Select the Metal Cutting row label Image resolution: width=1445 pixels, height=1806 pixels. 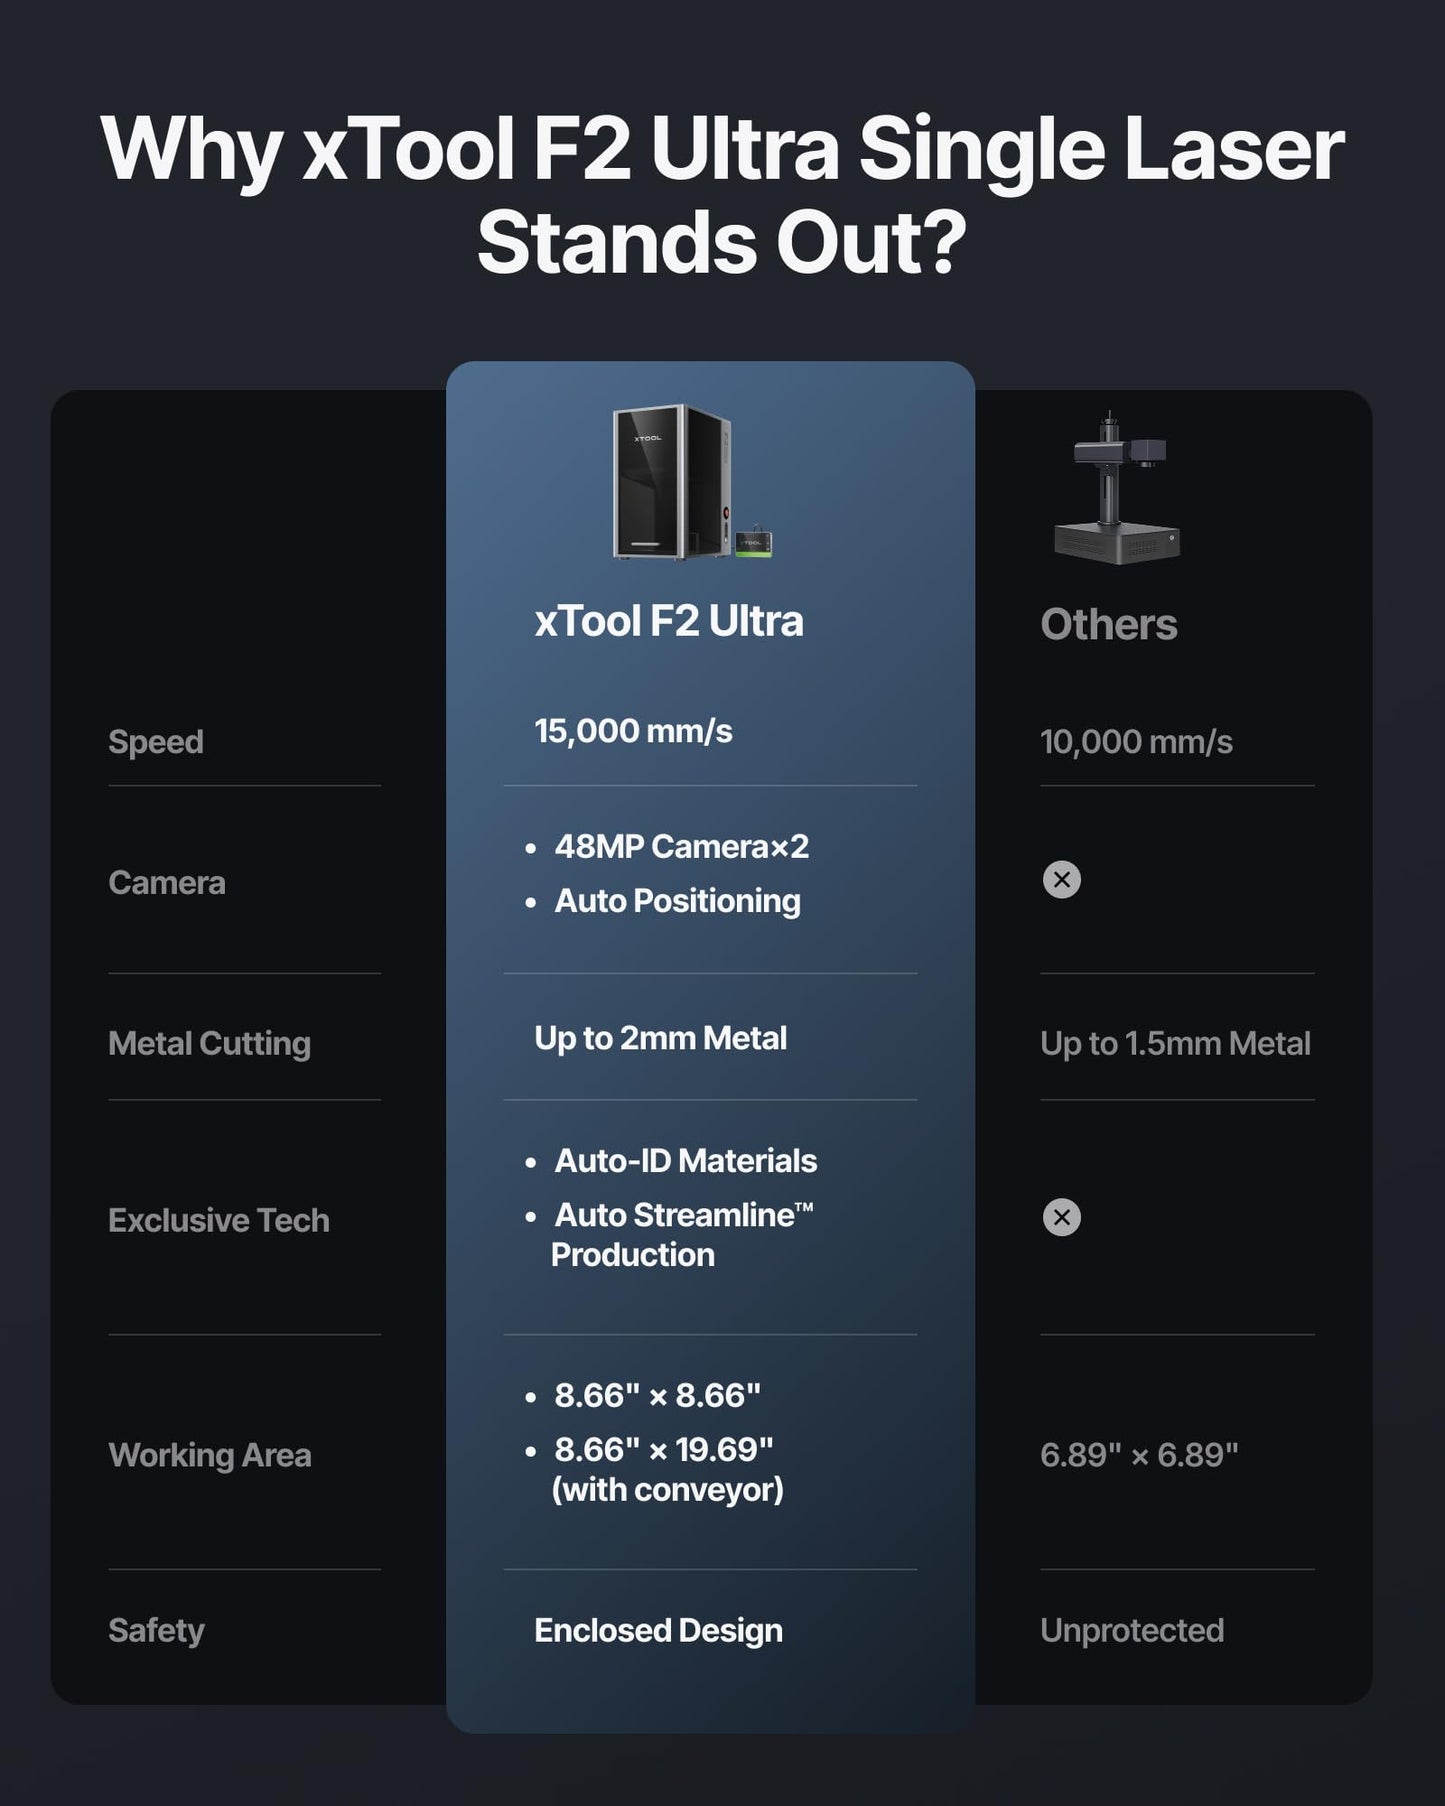point(209,1044)
